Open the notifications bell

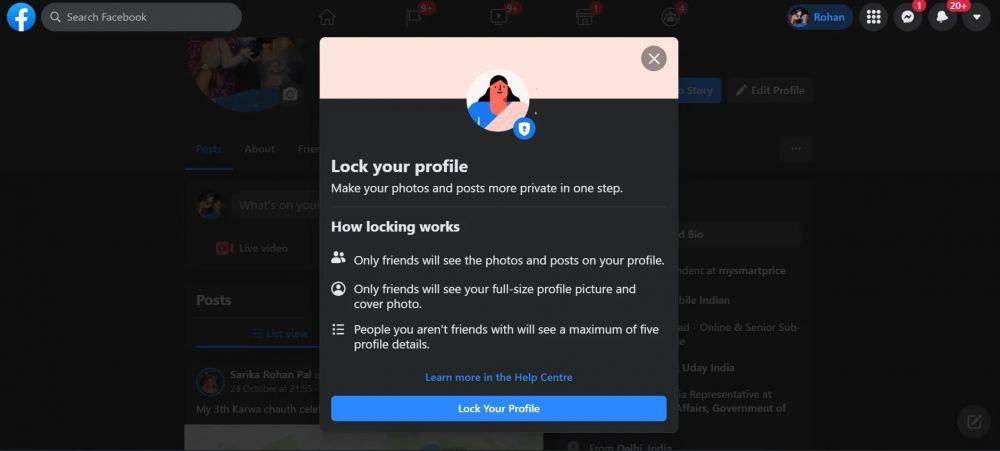942,17
